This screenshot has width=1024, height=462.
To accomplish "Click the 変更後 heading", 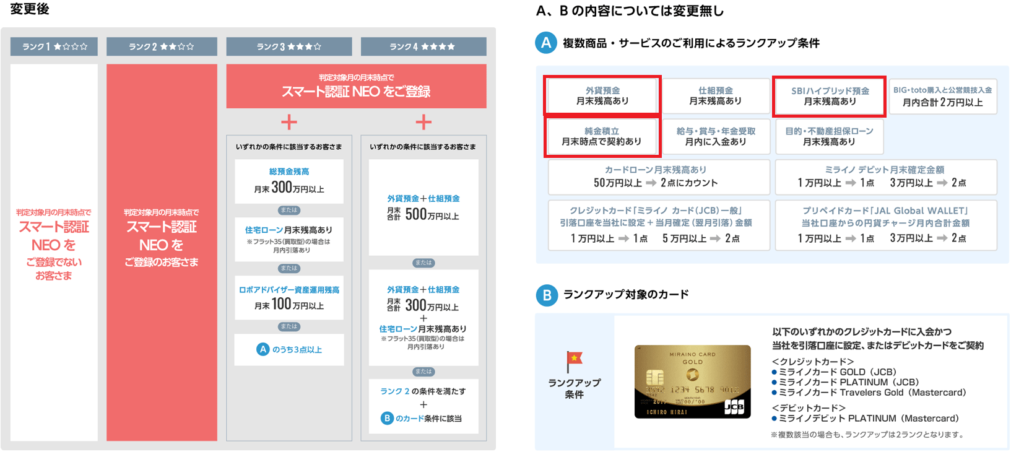I will (29, 10).
